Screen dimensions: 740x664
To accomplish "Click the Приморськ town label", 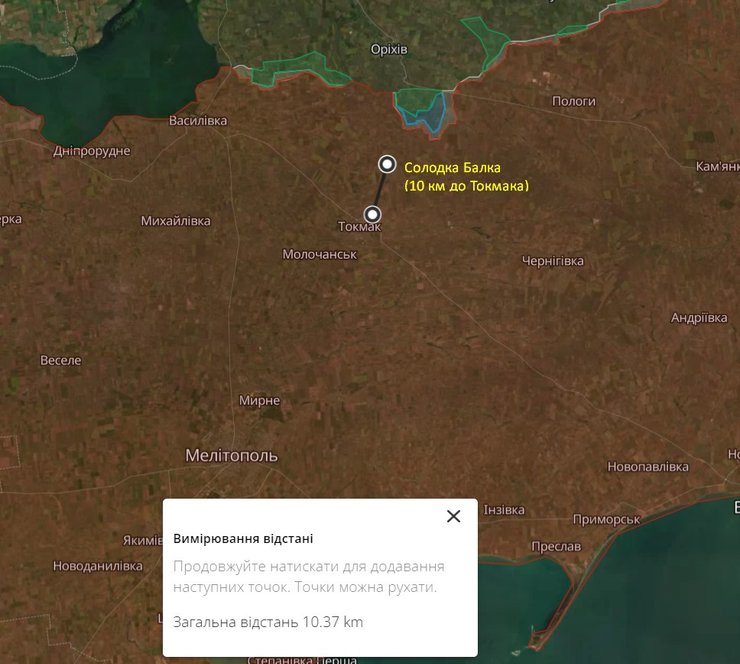I will click(x=606, y=520).
